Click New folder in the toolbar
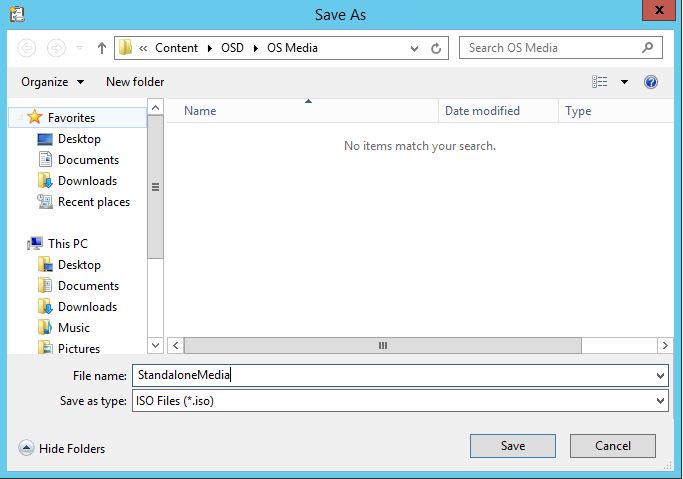 tap(135, 82)
